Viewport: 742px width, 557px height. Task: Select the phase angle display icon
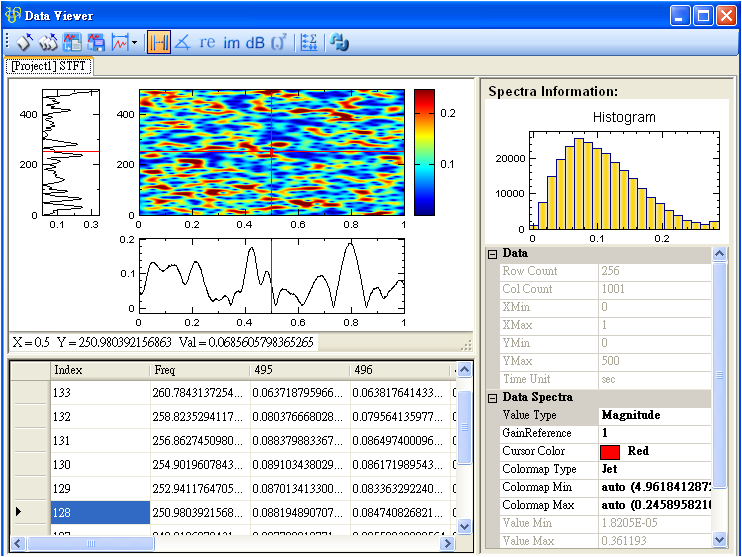[182, 42]
